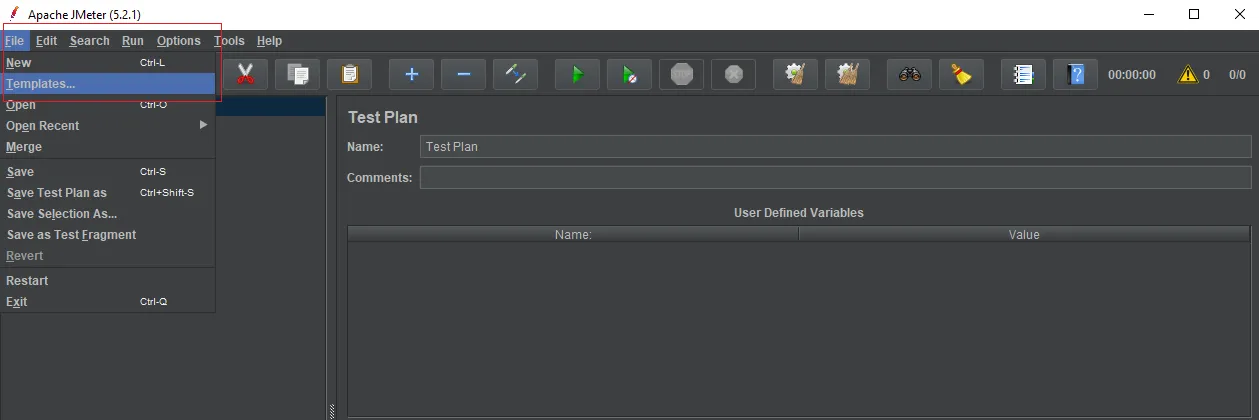The height and width of the screenshot is (420, 1259).
Task: Expand the Open Recent submenu
Action: point(108,125)
